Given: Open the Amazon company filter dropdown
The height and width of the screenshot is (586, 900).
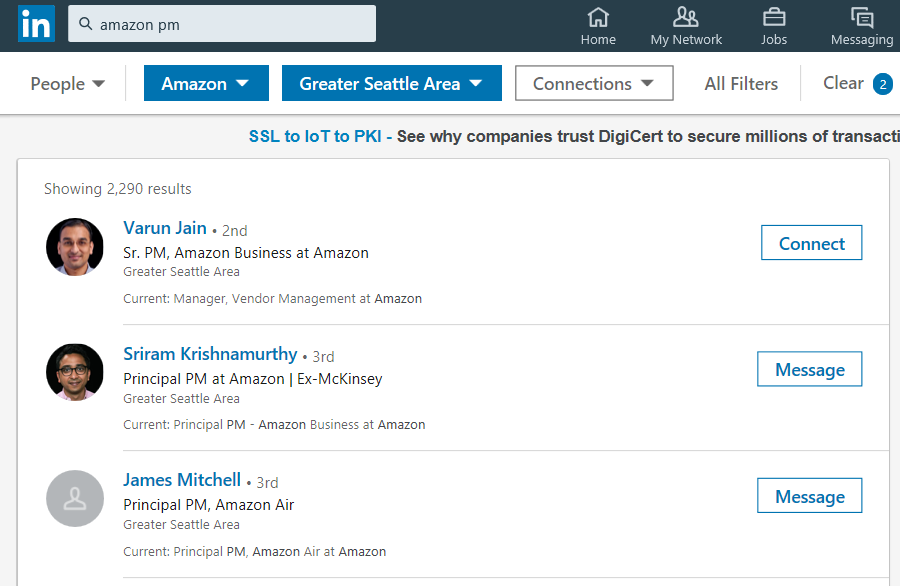Looking at the screenshot, I should tap(206, 84).
